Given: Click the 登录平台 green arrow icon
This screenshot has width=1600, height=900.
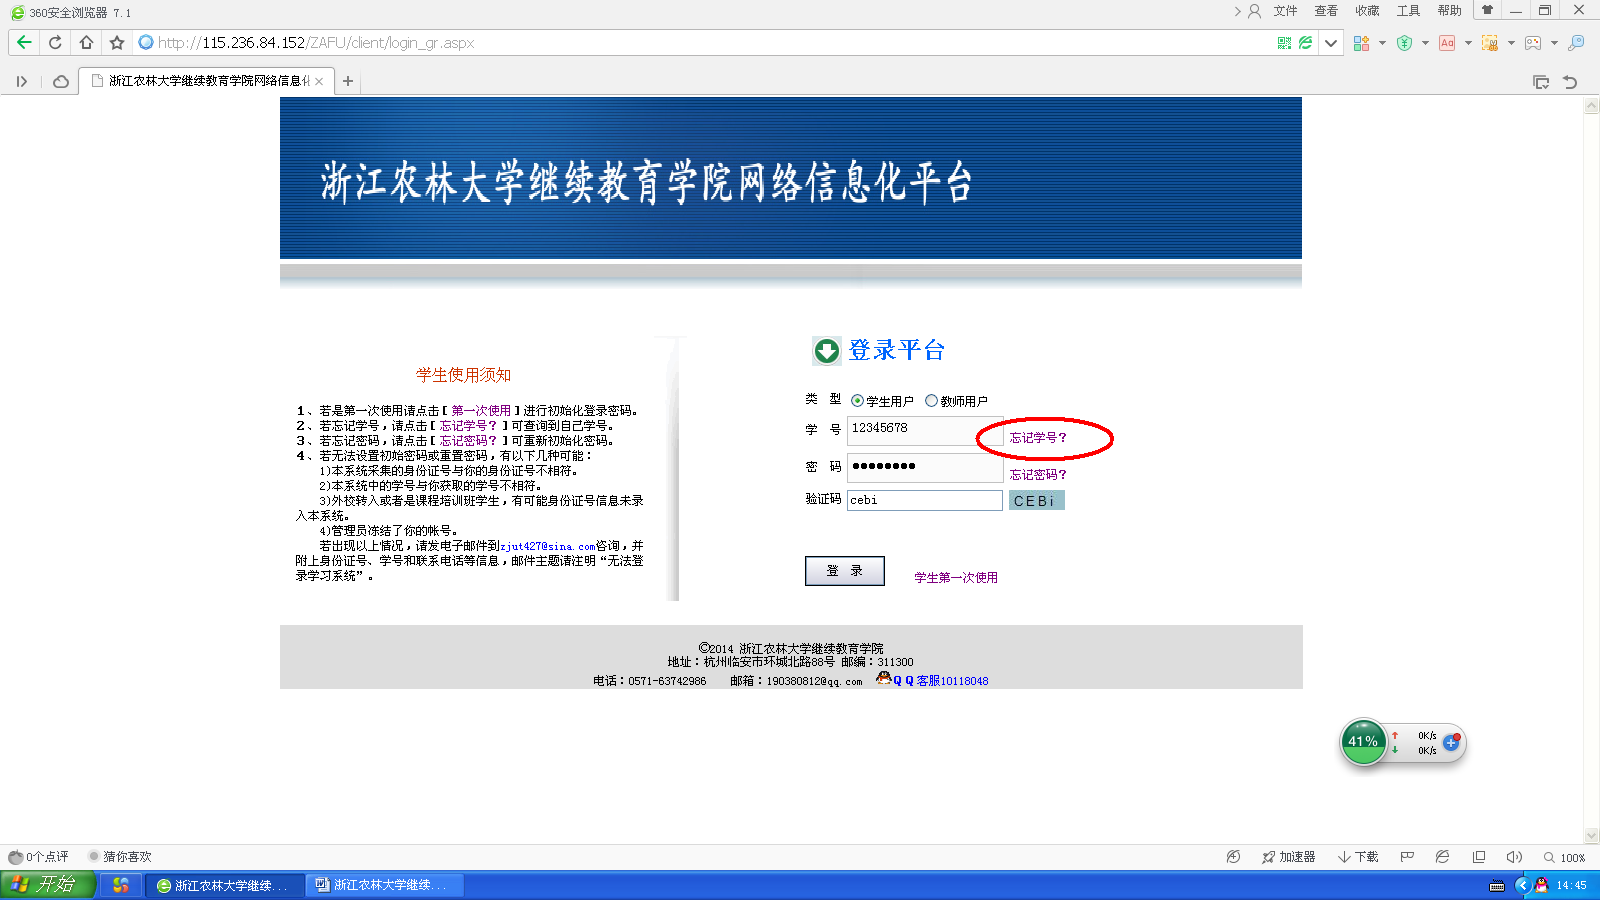Looking at the screenshot, I should (x=826, y=351).
